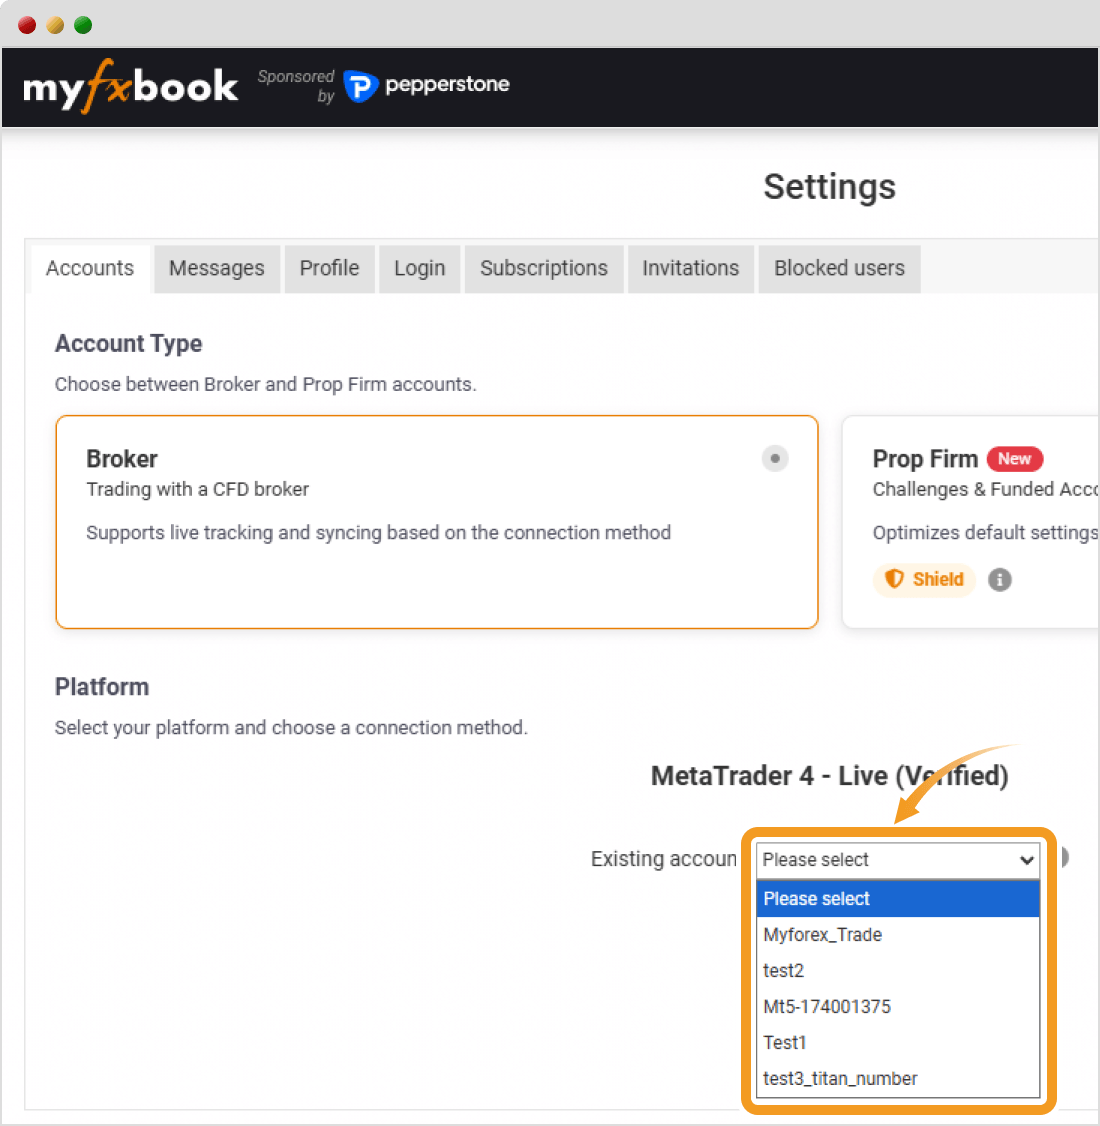Switch to the Accounts tab
This screenshot has height=1126, width=1100.
point(90,269)
